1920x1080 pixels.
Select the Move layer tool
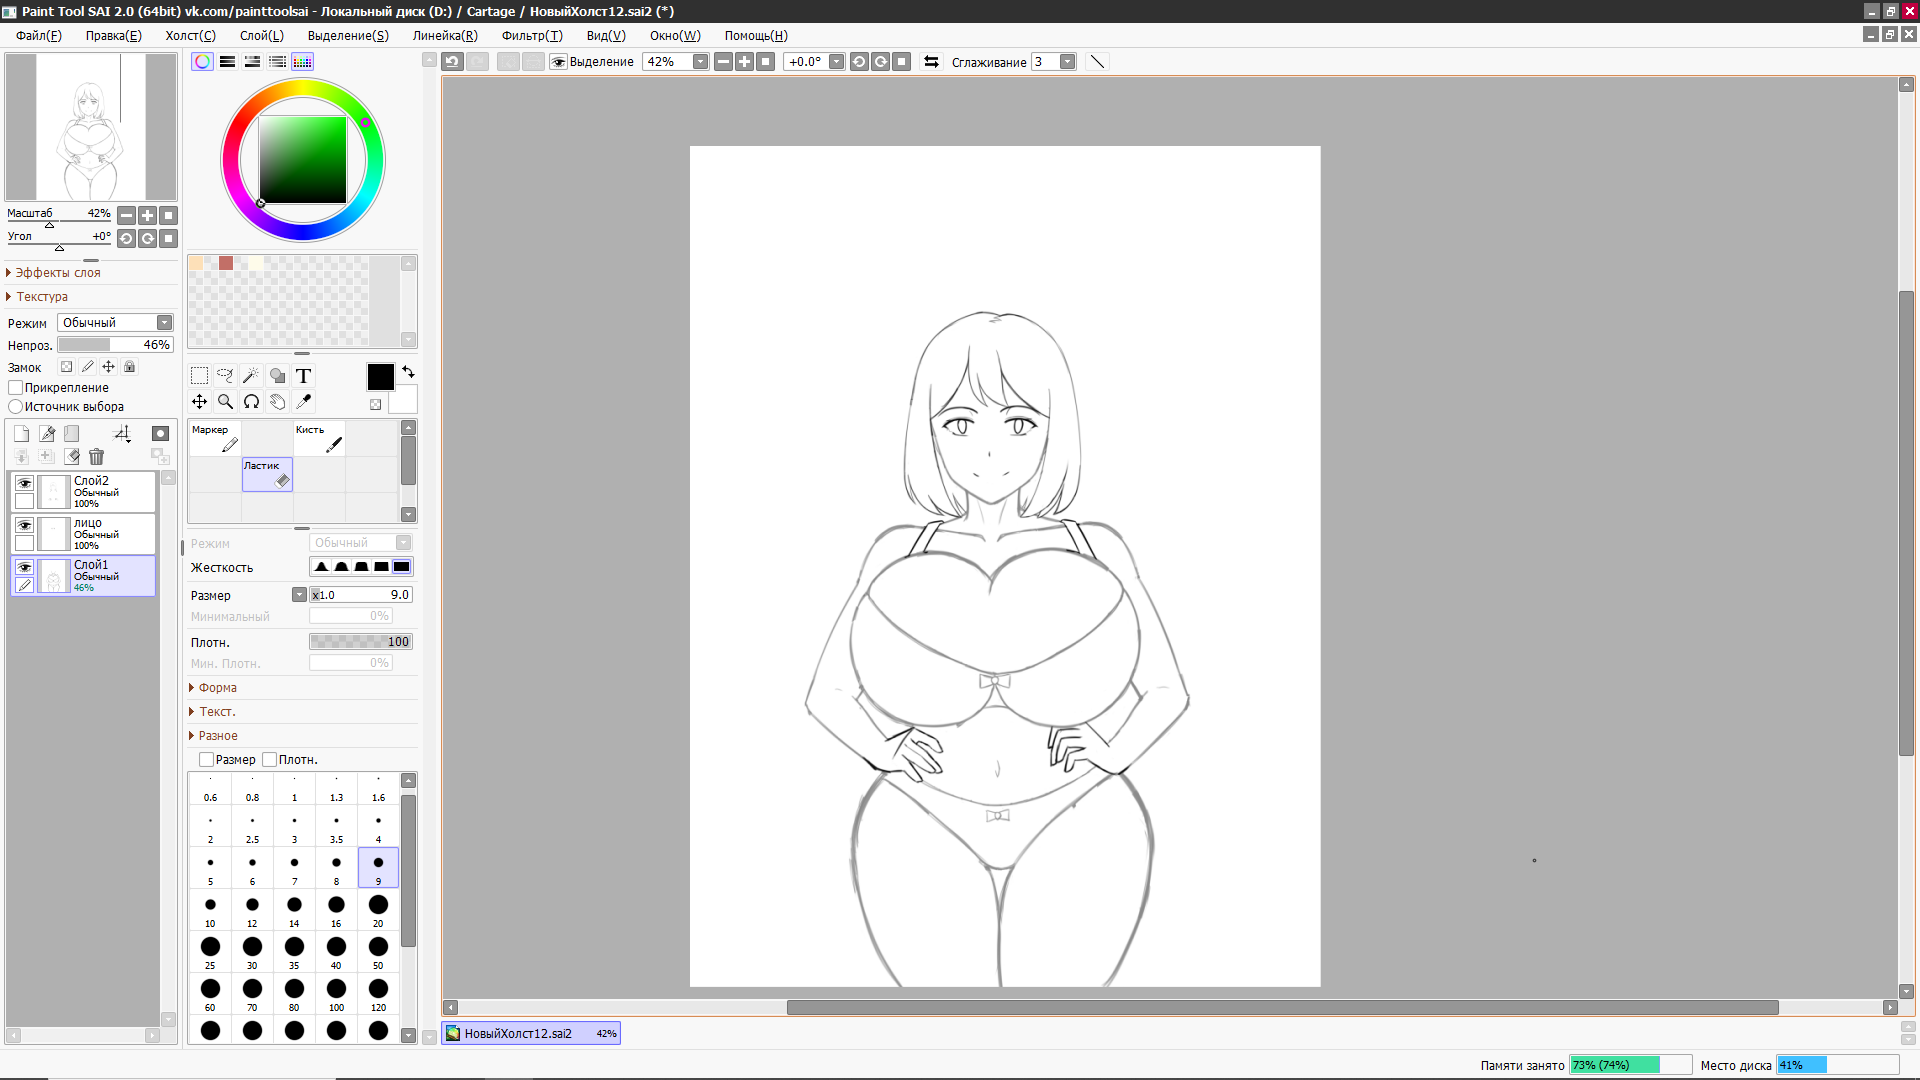pos(199,402)
